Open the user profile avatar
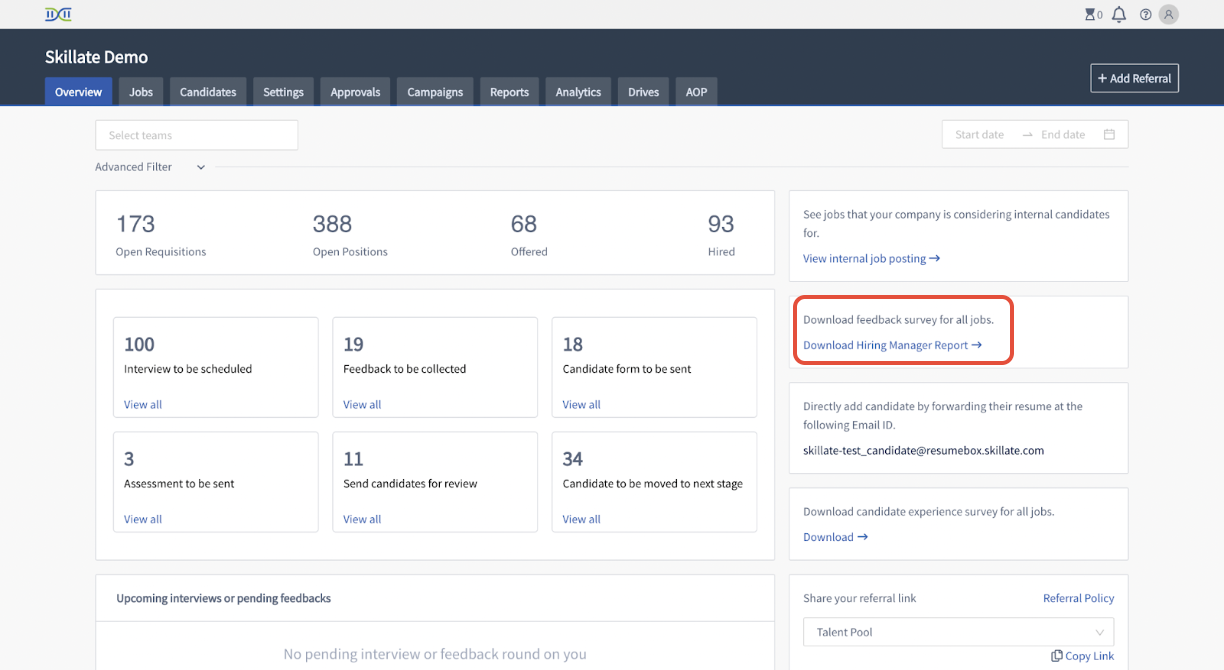Image resolution: width=1224 pixels, height=670 pixels. (1168, 14)
